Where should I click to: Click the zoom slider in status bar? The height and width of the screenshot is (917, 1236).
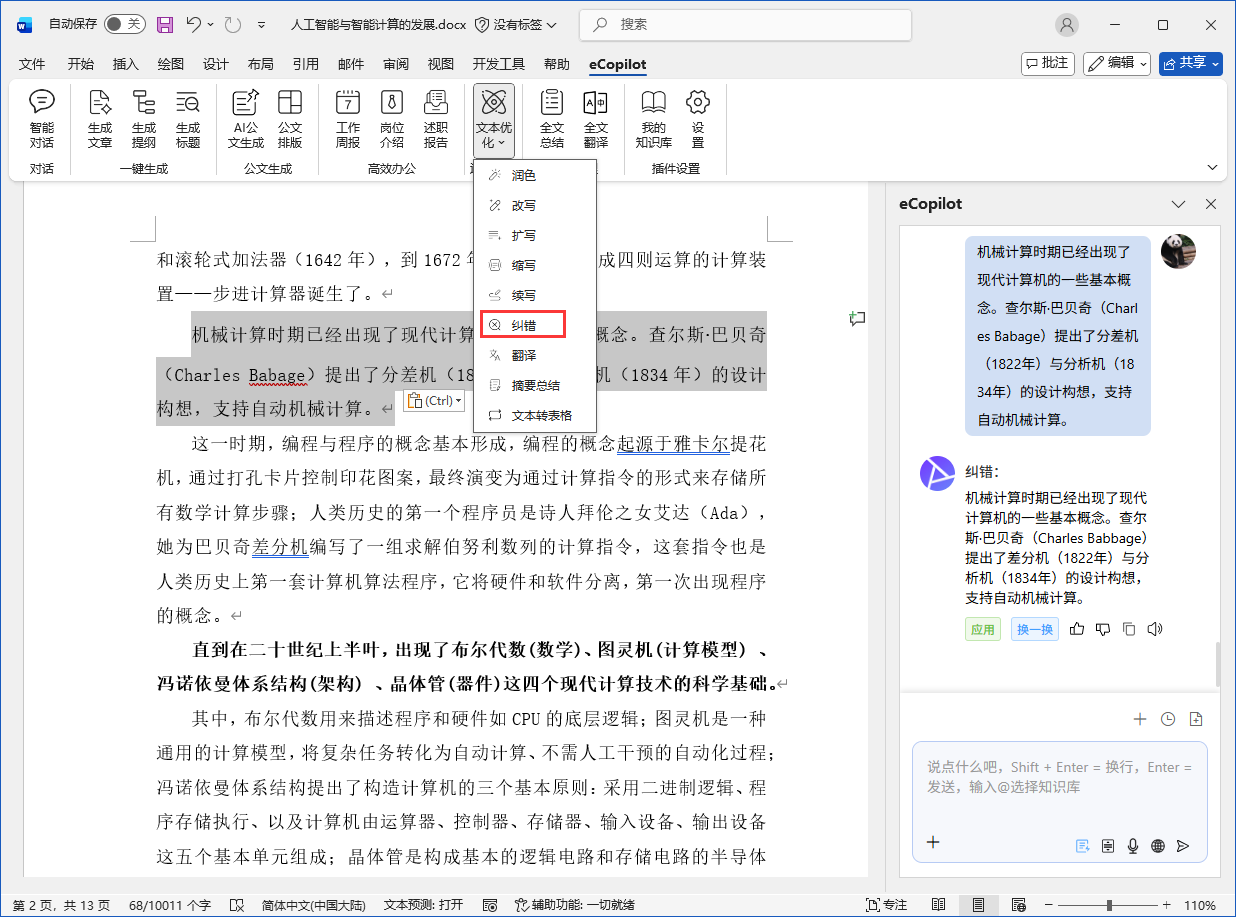click(1108, 905)
